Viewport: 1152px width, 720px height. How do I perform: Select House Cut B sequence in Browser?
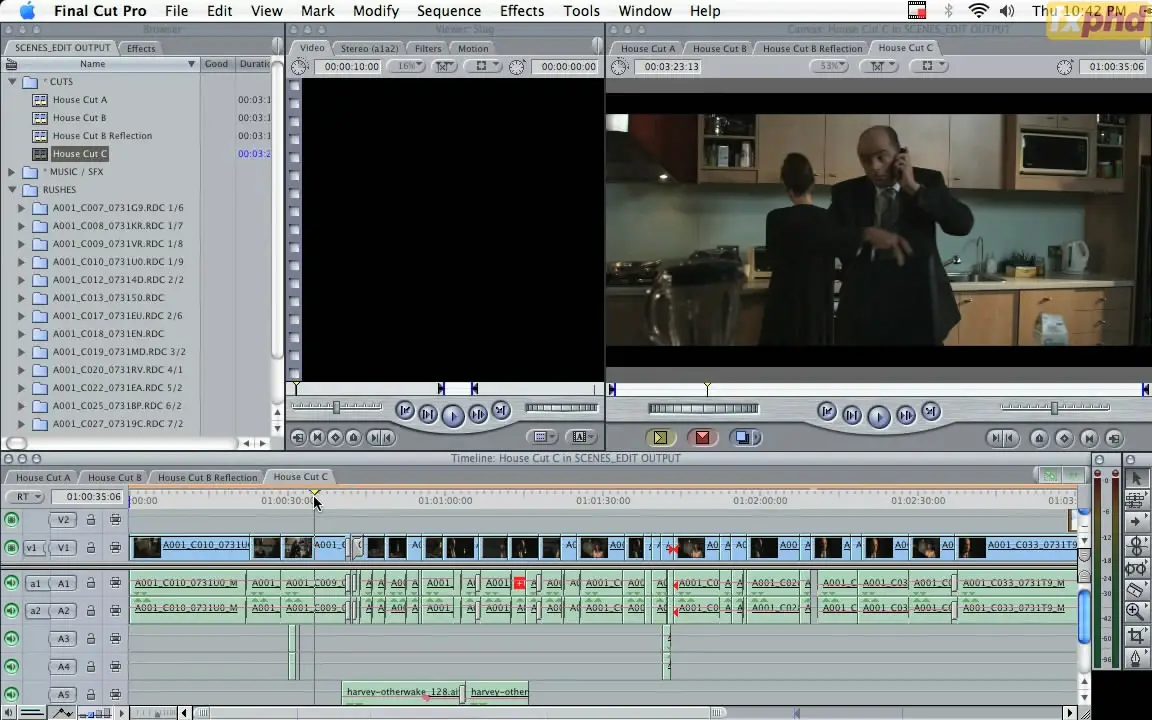[79, 118]
